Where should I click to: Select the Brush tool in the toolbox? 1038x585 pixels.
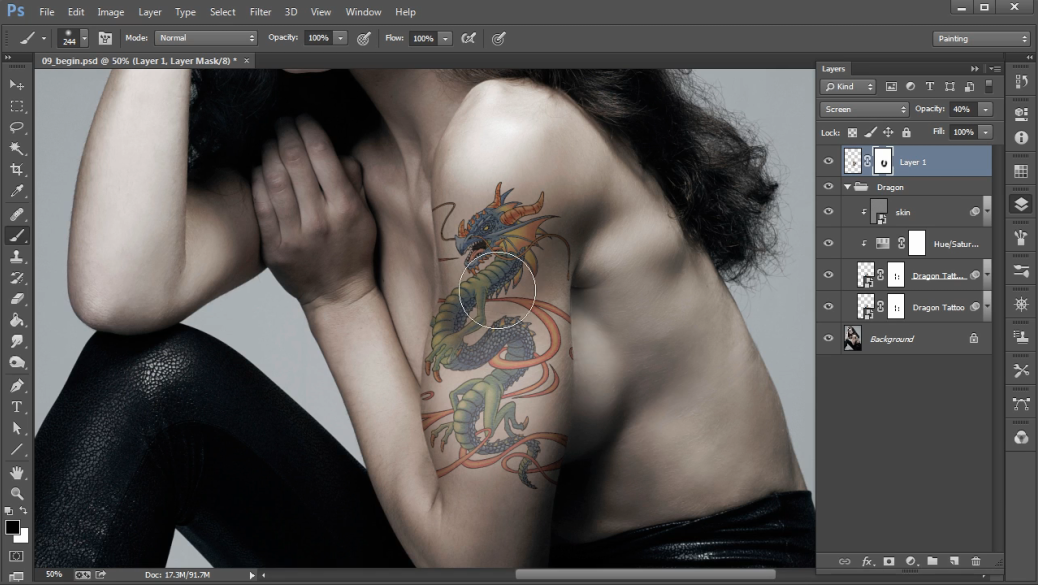click(x=17, y=235)
